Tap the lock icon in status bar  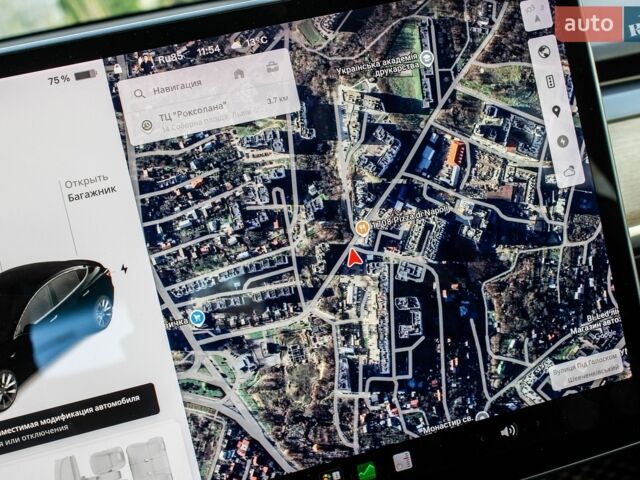(118, 69)
